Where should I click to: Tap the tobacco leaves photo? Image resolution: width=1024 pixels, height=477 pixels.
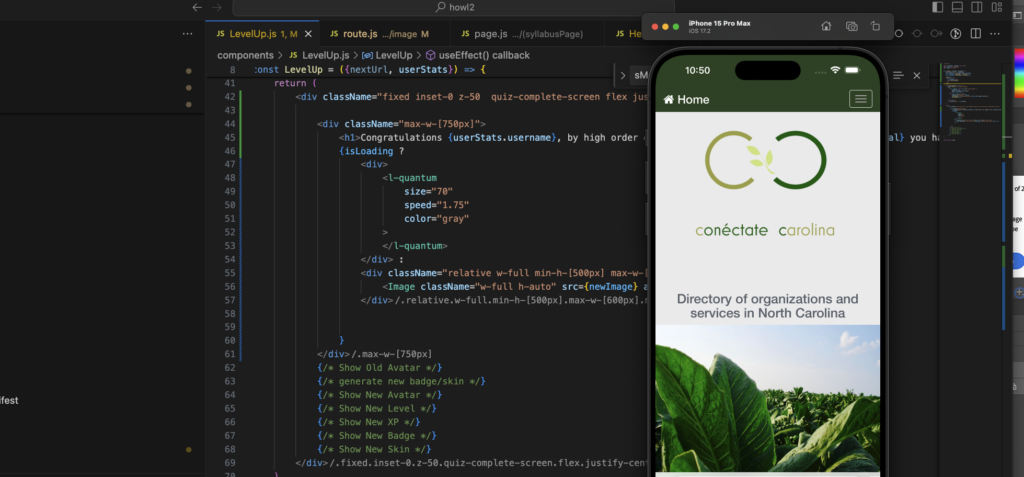pos(767,399)
